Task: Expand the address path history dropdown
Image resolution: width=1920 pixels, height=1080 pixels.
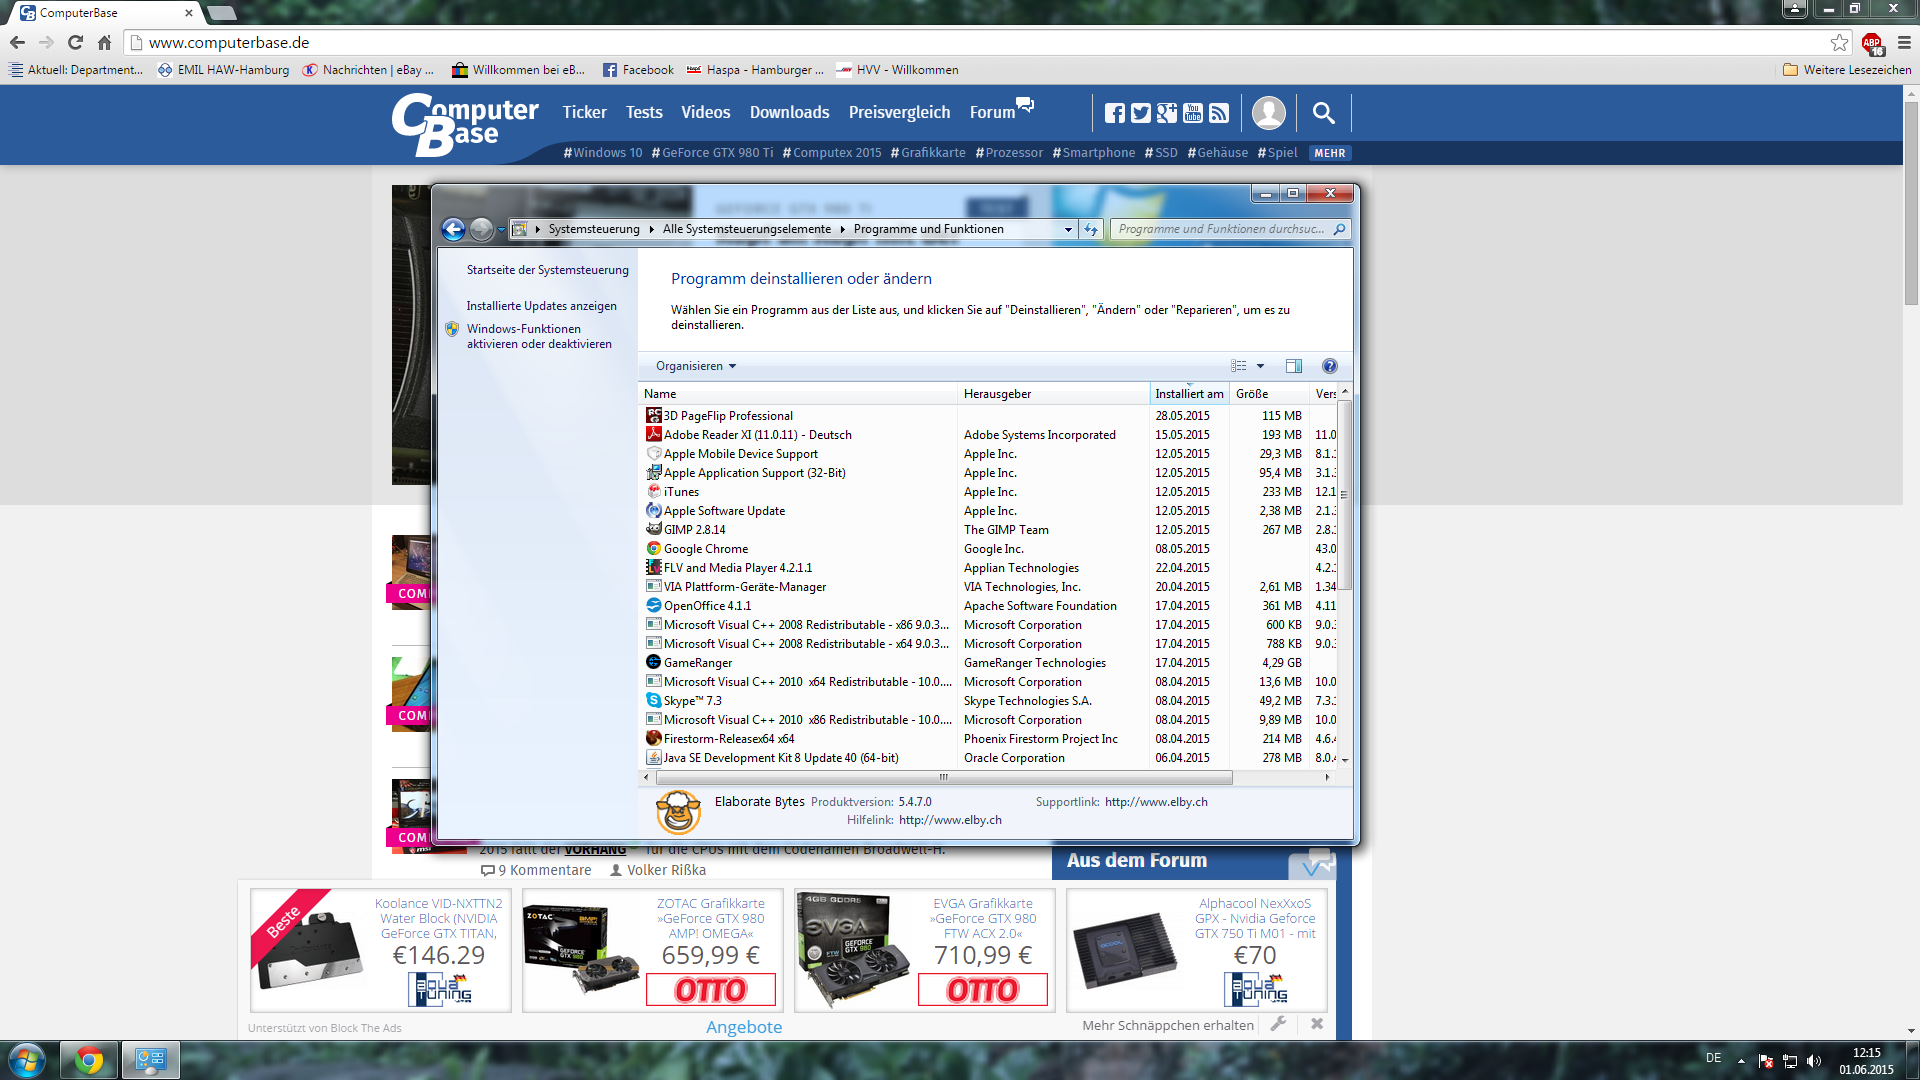Action: click(1068, 229)
